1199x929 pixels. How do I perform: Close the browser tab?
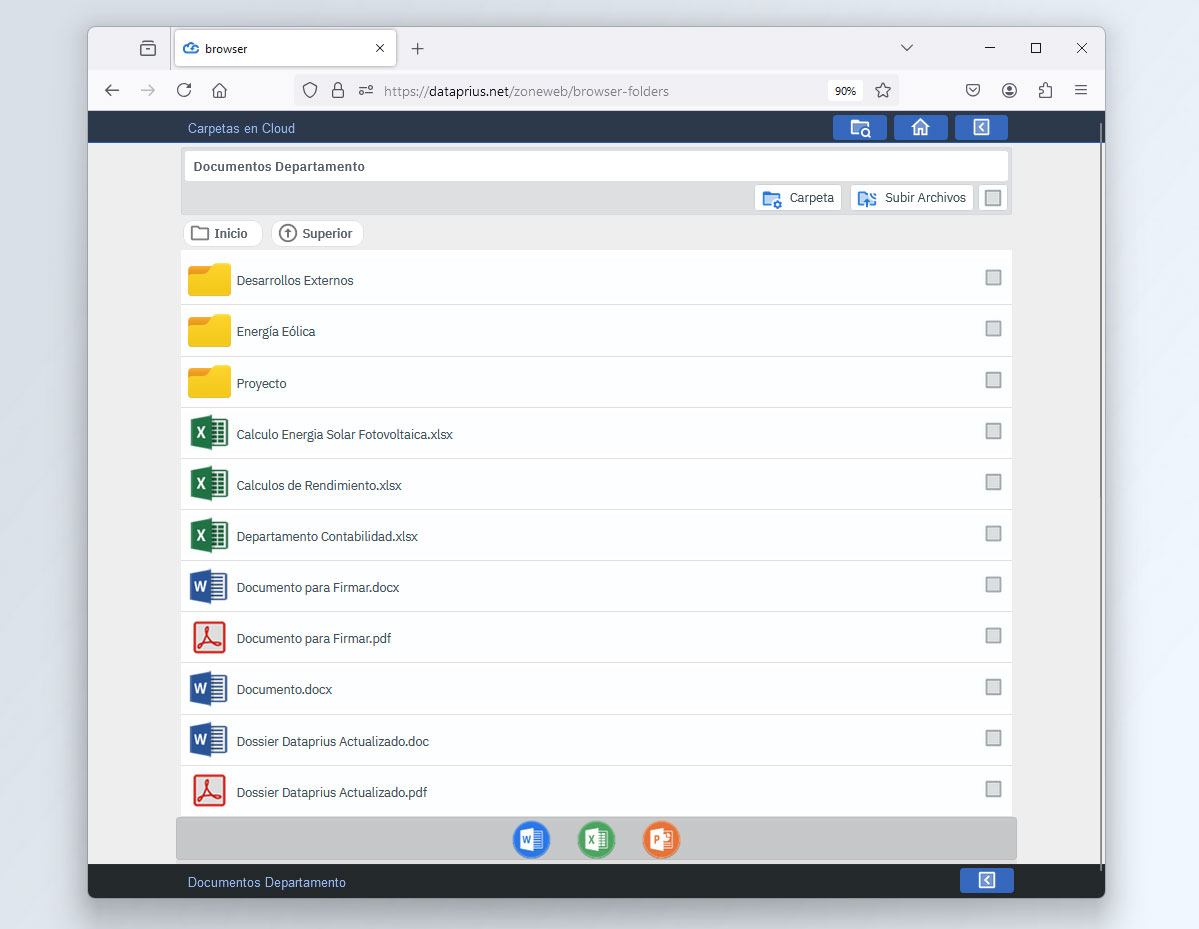(x=380, y=48)
